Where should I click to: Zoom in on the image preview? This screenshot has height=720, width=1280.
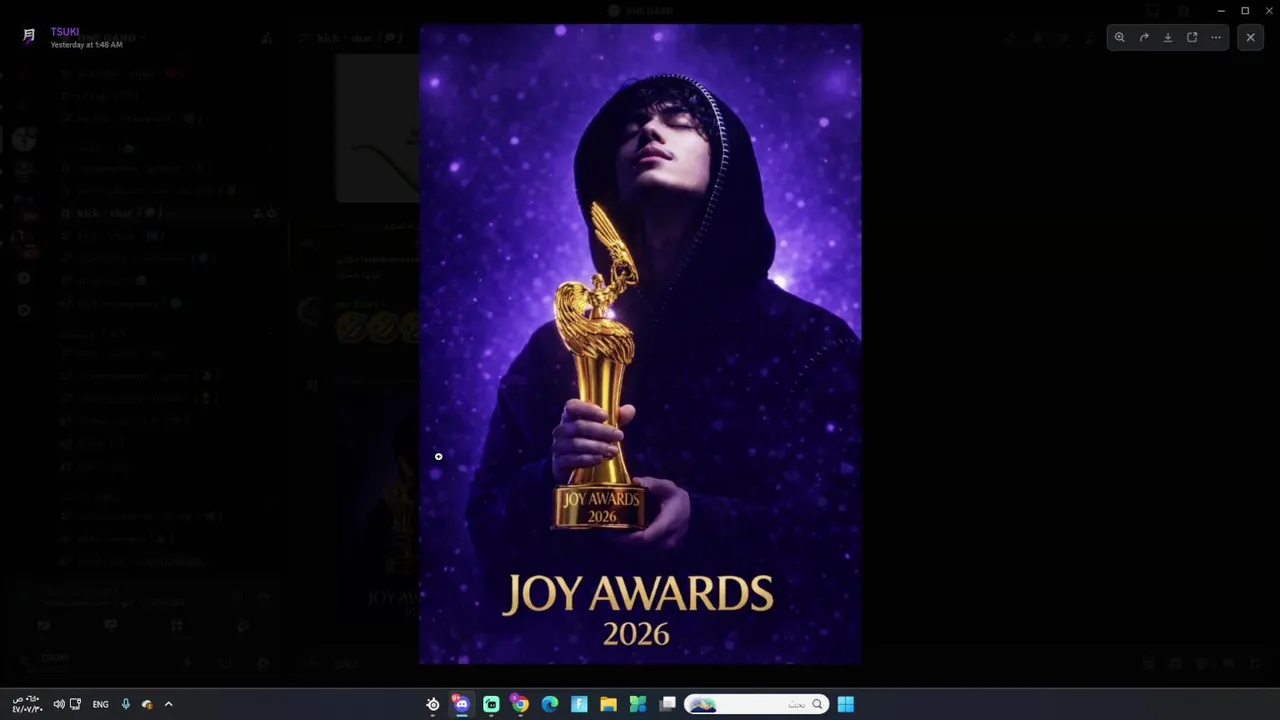point(1120,38)
